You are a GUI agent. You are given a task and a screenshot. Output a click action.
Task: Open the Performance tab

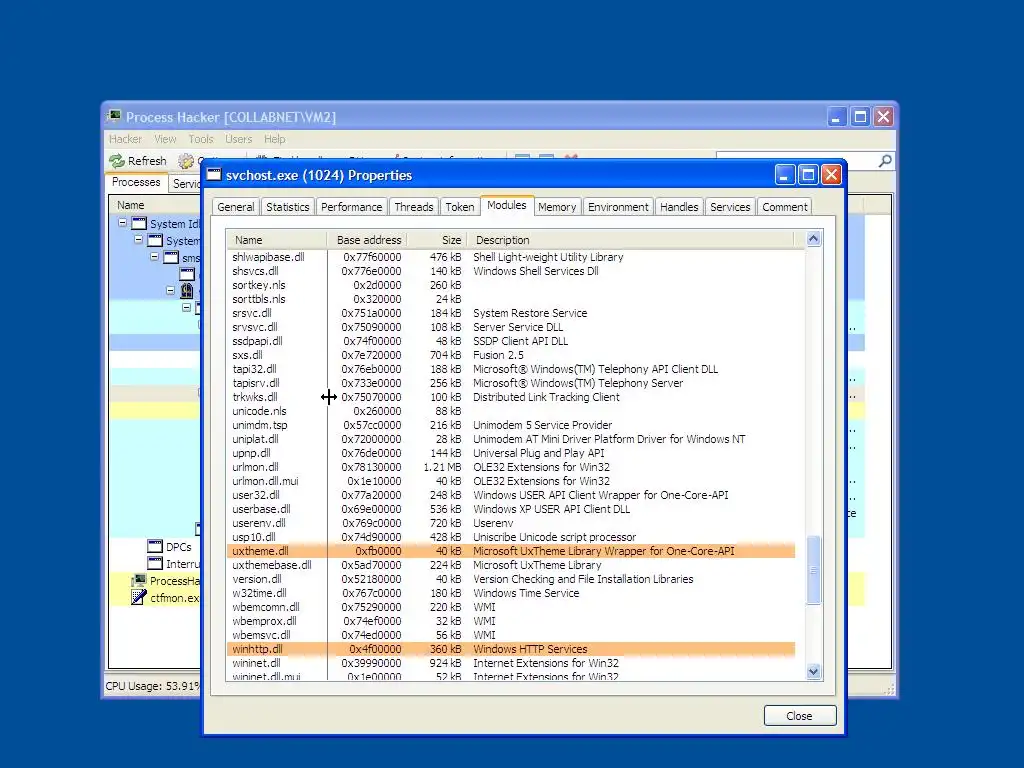351,207
